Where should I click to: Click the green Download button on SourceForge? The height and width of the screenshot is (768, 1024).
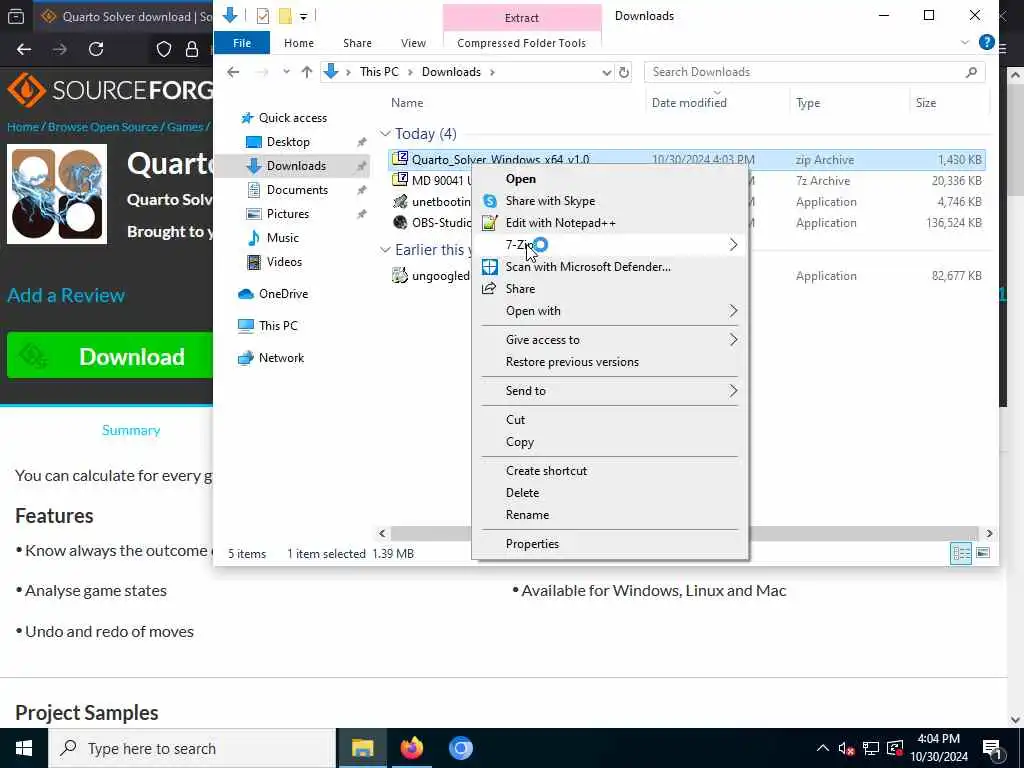[x=110, y=356]
